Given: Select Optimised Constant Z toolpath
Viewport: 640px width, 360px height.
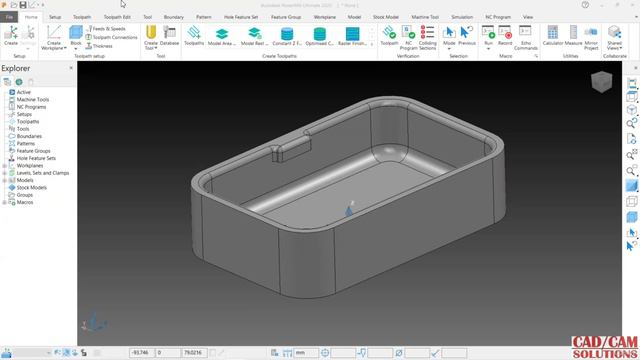Looking at the screenshot, I should click(320, 36).
